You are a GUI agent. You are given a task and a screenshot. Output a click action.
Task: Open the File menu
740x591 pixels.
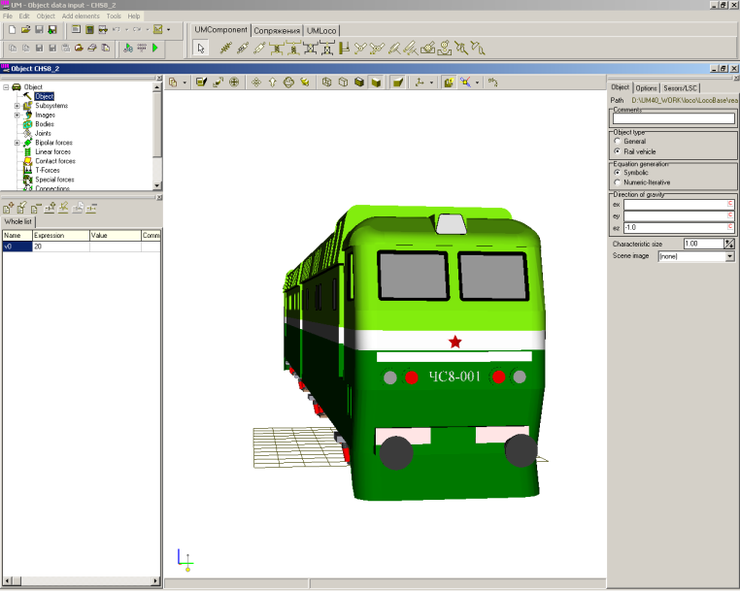point(8,16)
